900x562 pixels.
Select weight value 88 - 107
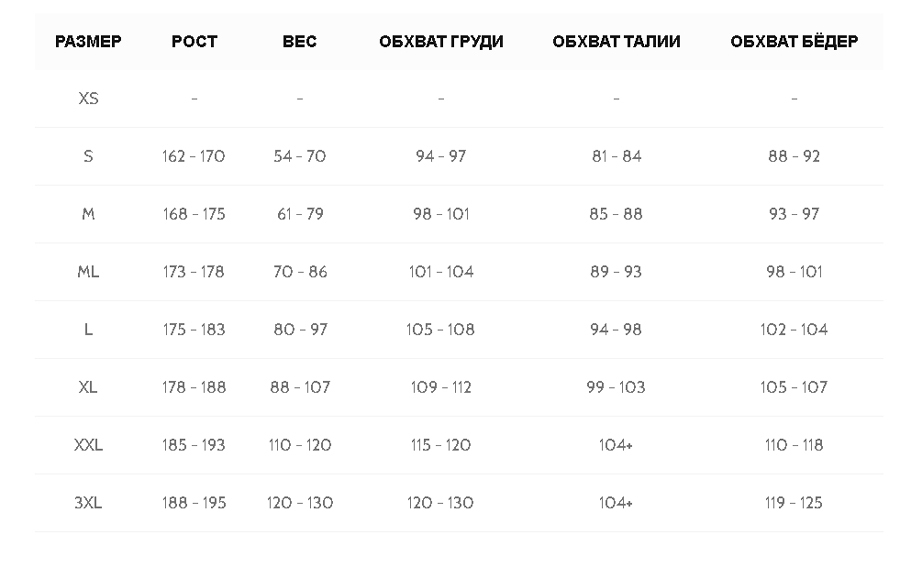coord(300,387)
